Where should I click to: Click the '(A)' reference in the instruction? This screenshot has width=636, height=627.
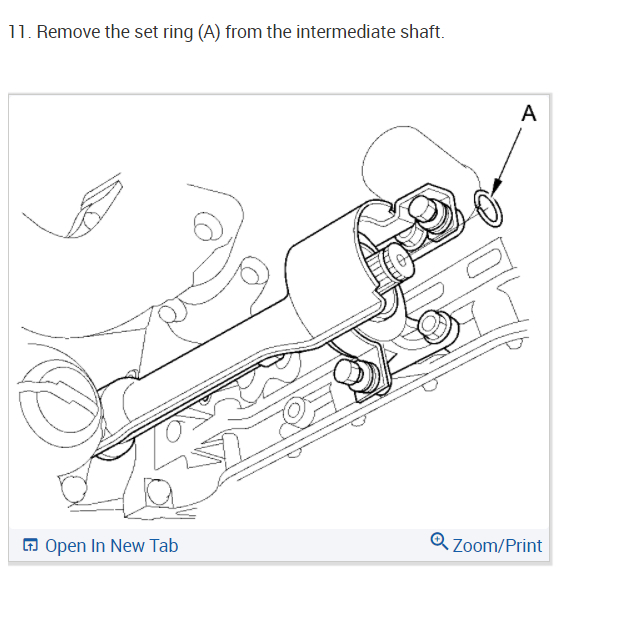[x=209, y=32]
